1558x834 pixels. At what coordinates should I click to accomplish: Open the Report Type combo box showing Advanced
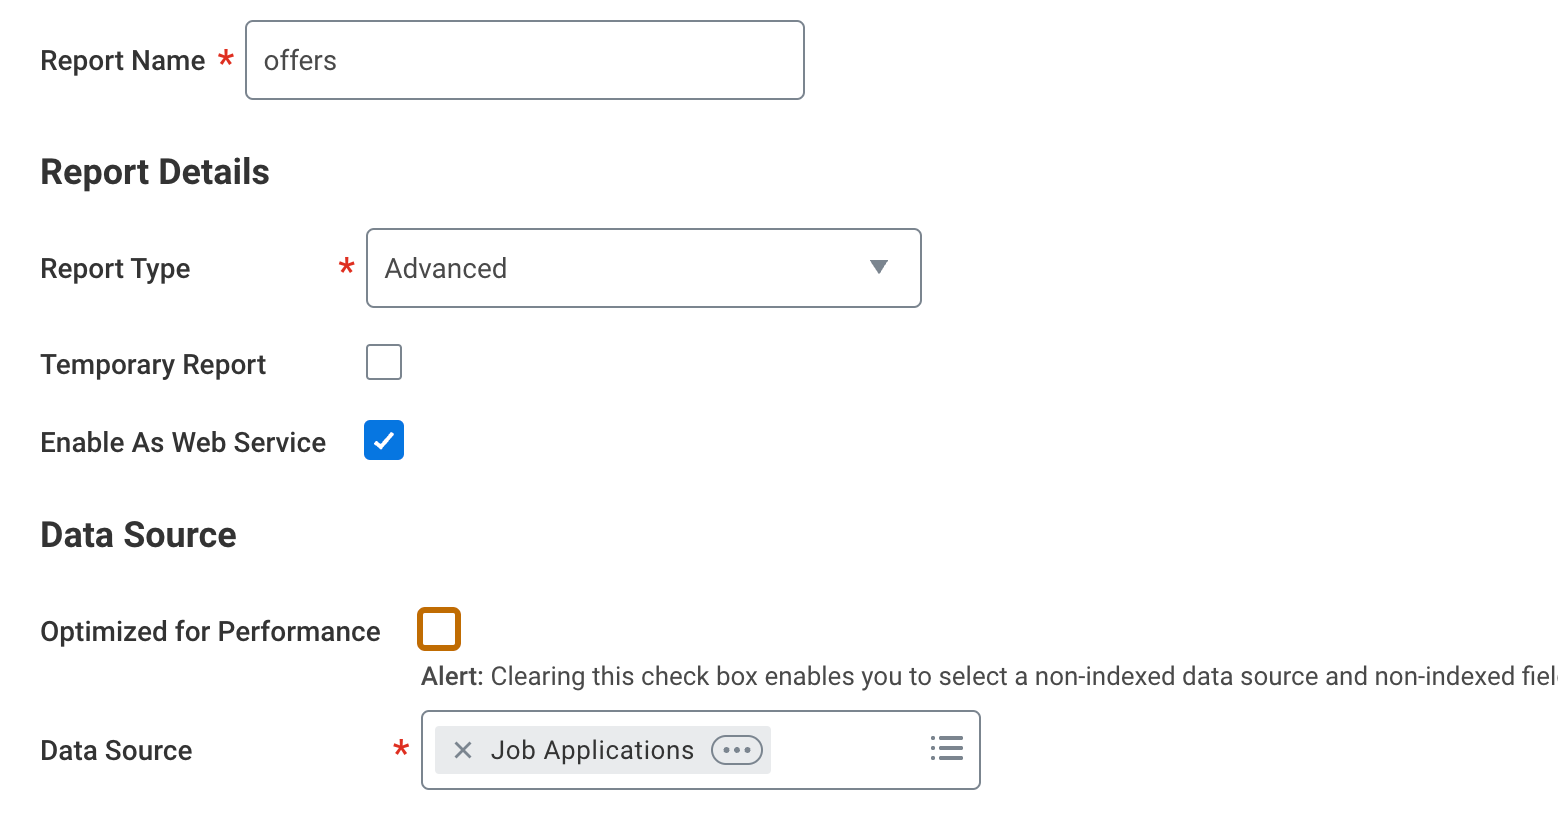pyautogui.click(x=620, y=268)
